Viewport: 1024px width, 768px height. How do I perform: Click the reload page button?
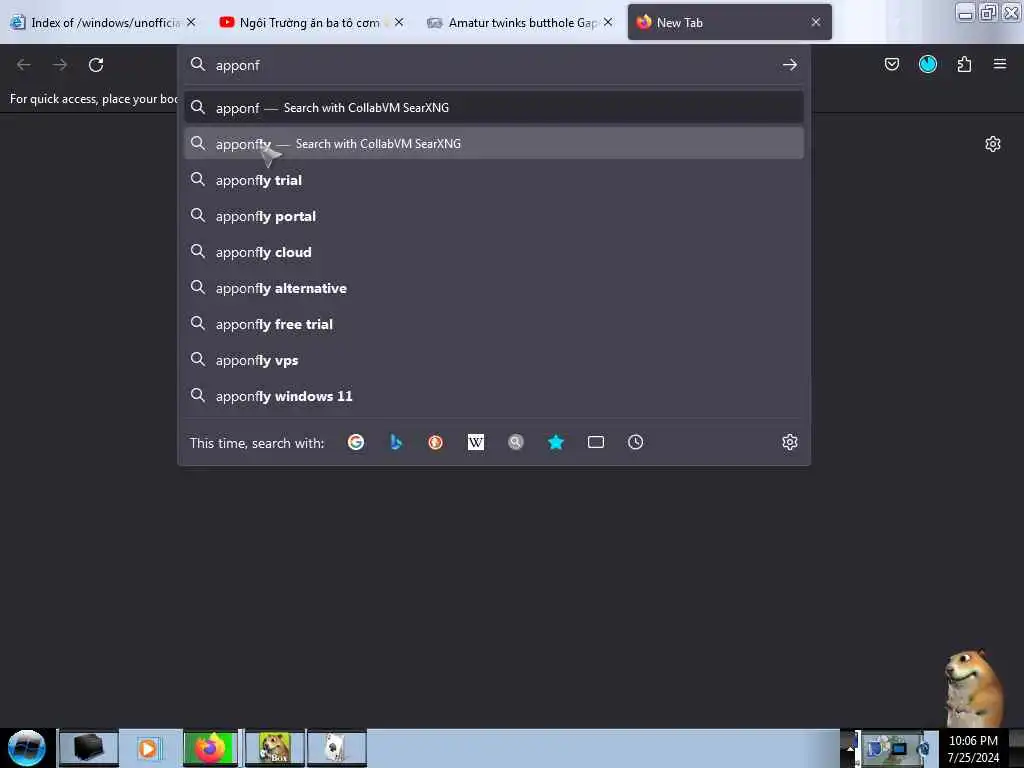[x=96, y=65]
